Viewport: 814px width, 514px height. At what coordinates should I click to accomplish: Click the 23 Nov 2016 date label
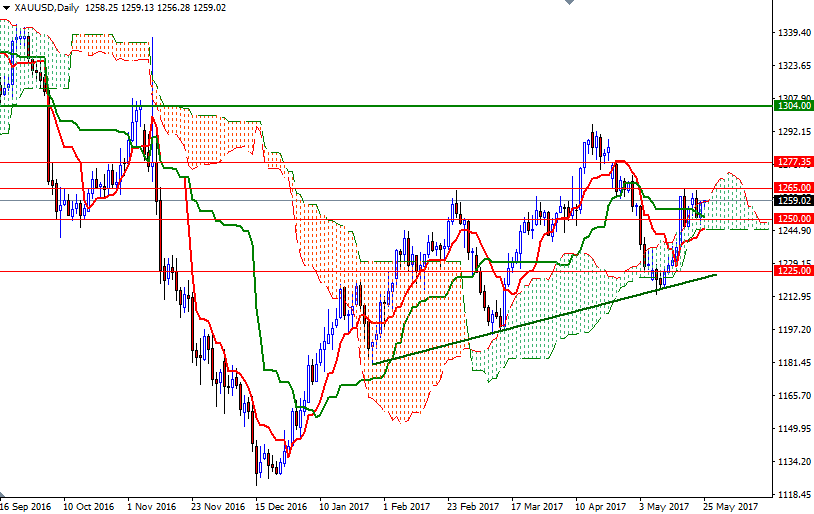(x=218, y=506)
